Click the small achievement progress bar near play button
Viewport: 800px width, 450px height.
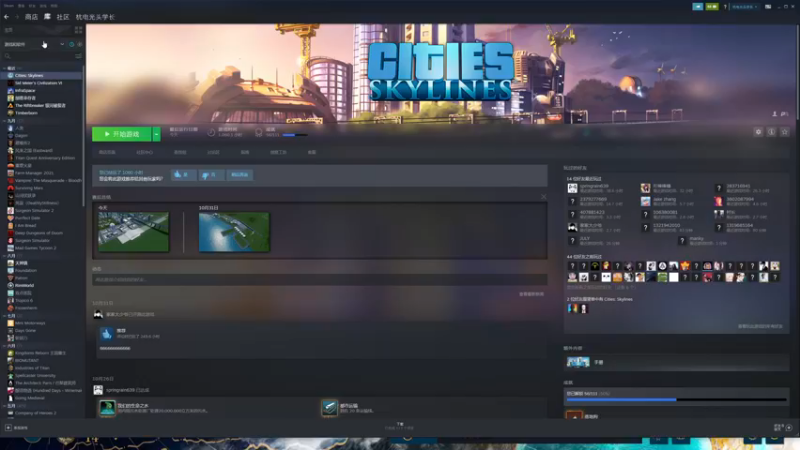295,135
